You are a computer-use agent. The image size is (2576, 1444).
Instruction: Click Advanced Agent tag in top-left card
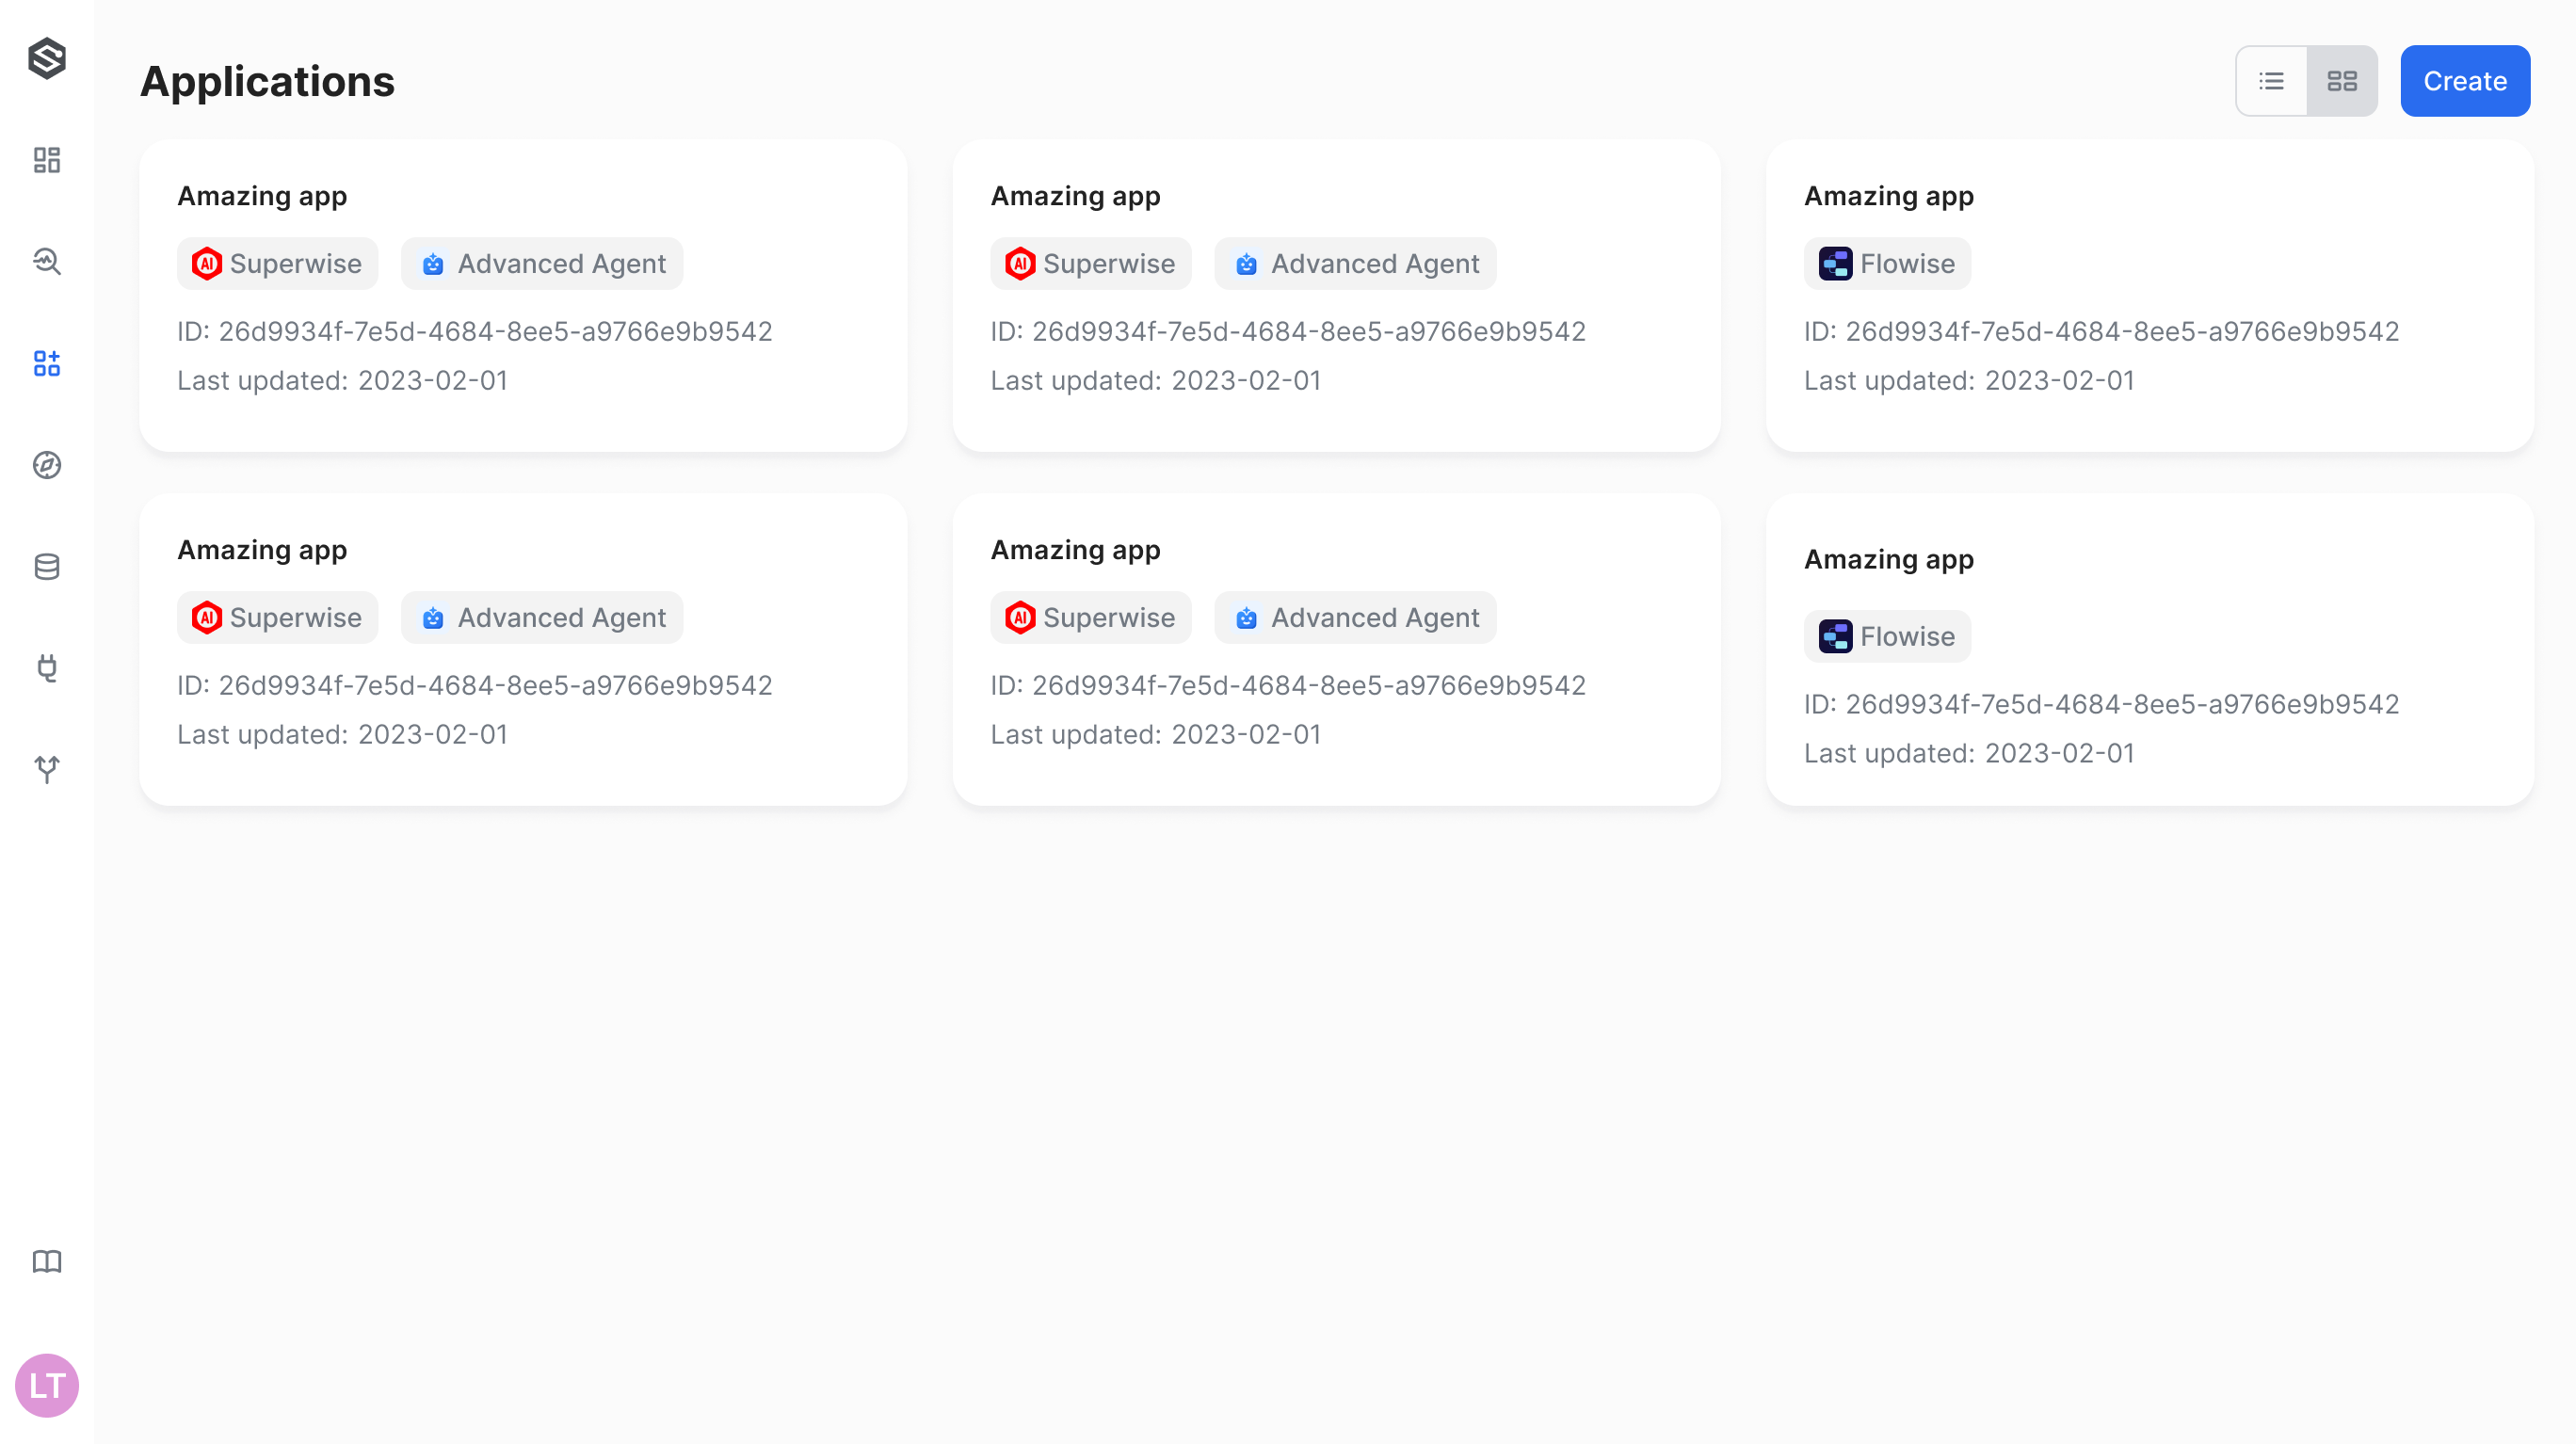542,264
